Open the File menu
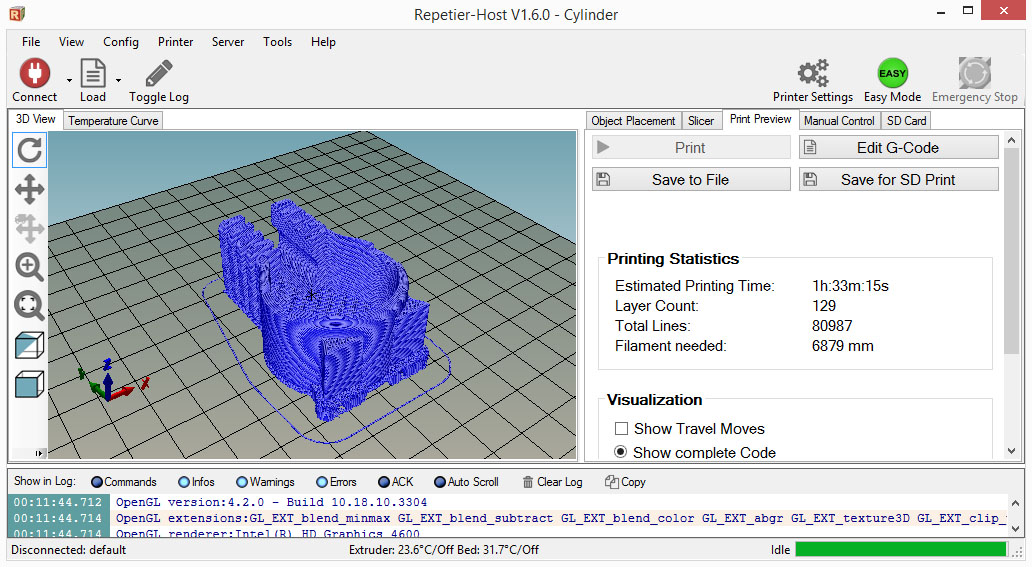This screenshot has height=567, width=1032. [x=31, y=41]
